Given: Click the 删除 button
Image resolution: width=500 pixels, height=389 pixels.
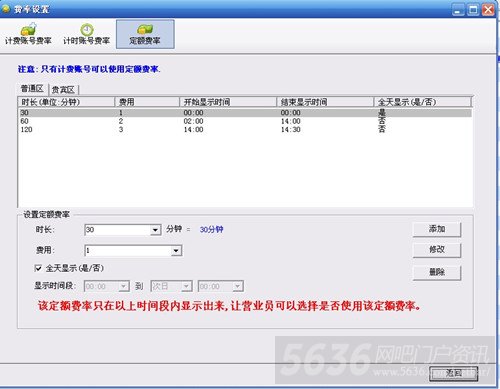Looking at the screenshot, I should point(437,272).
